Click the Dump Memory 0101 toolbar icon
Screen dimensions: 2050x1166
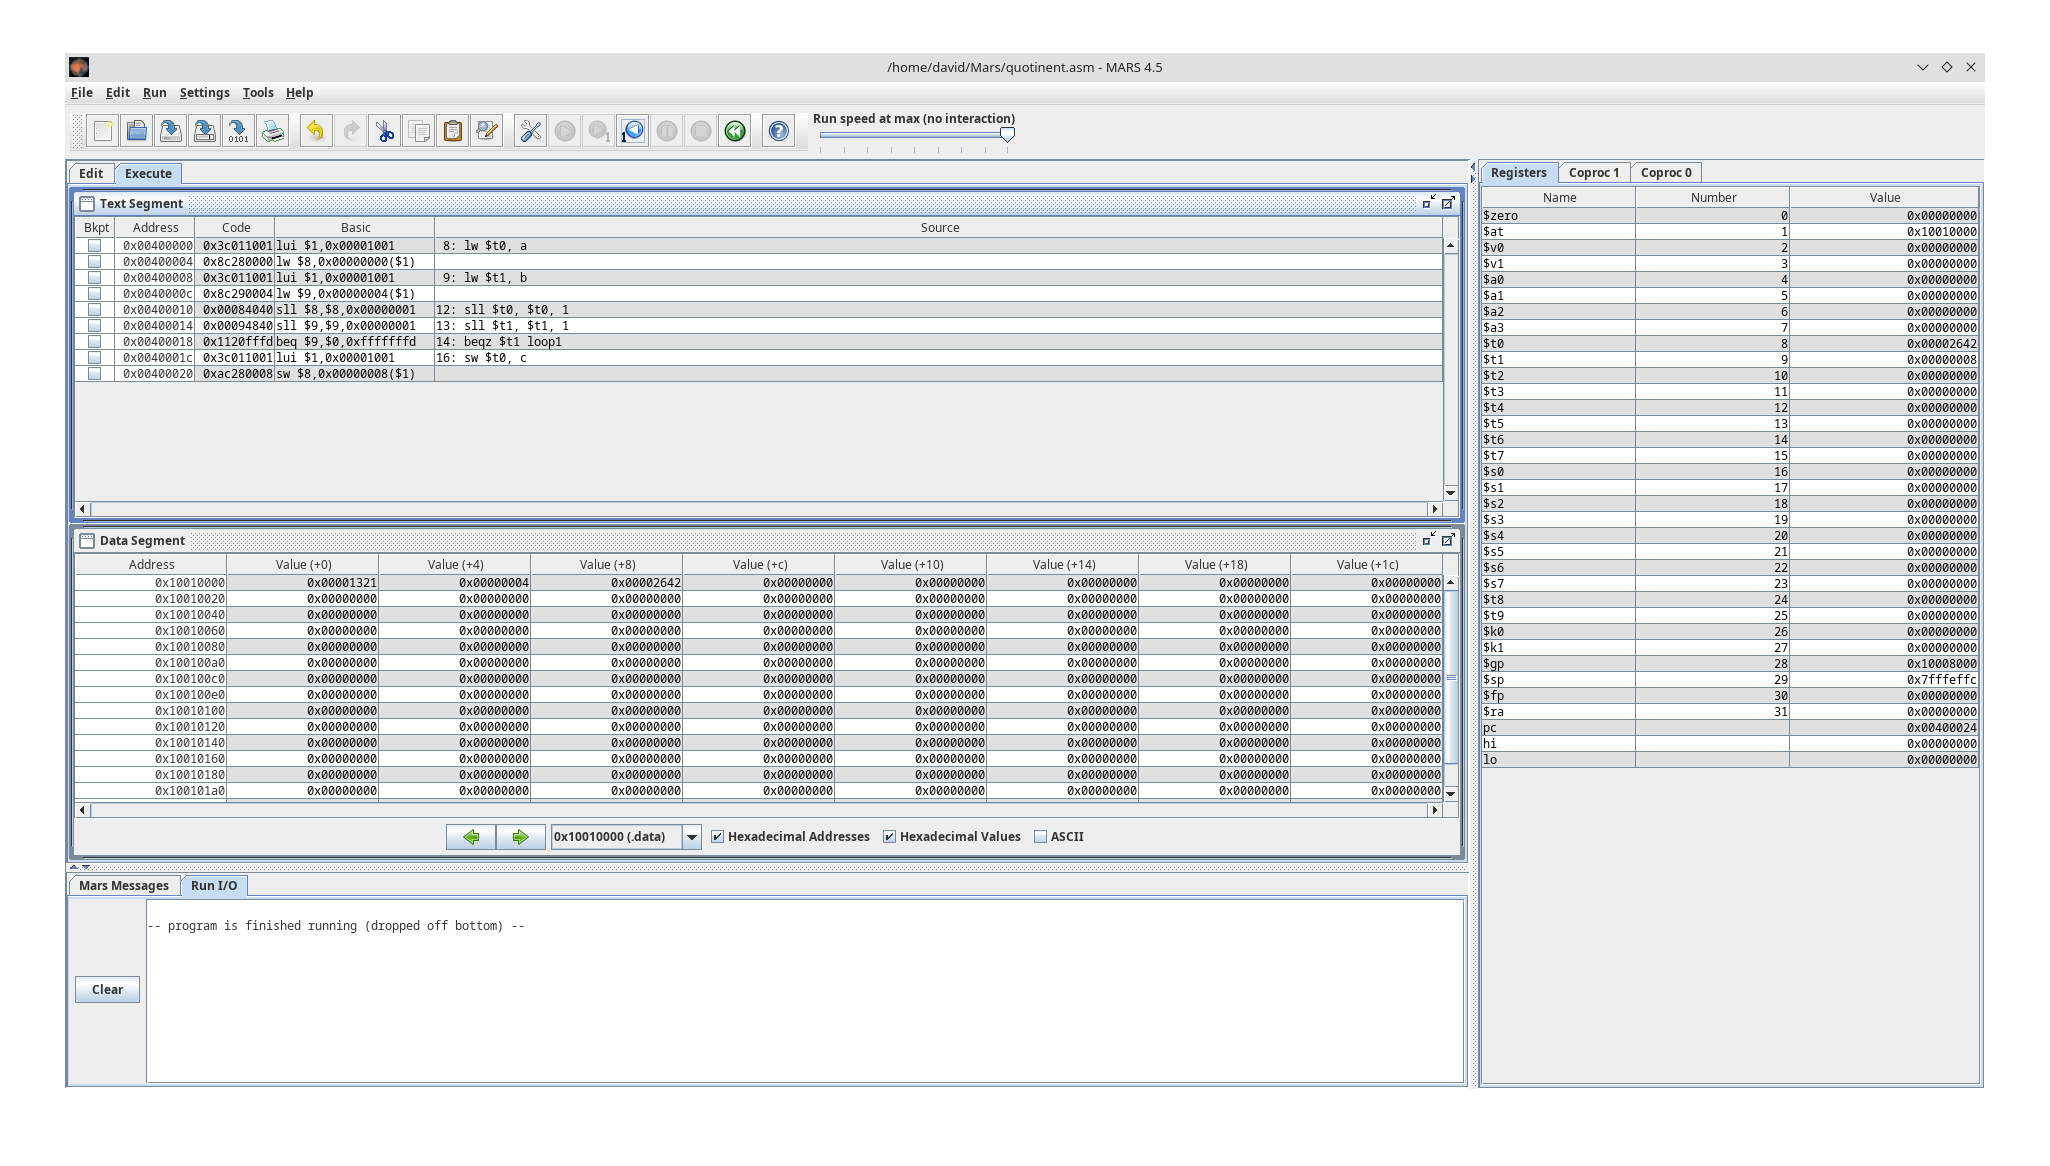coord(238,130)
